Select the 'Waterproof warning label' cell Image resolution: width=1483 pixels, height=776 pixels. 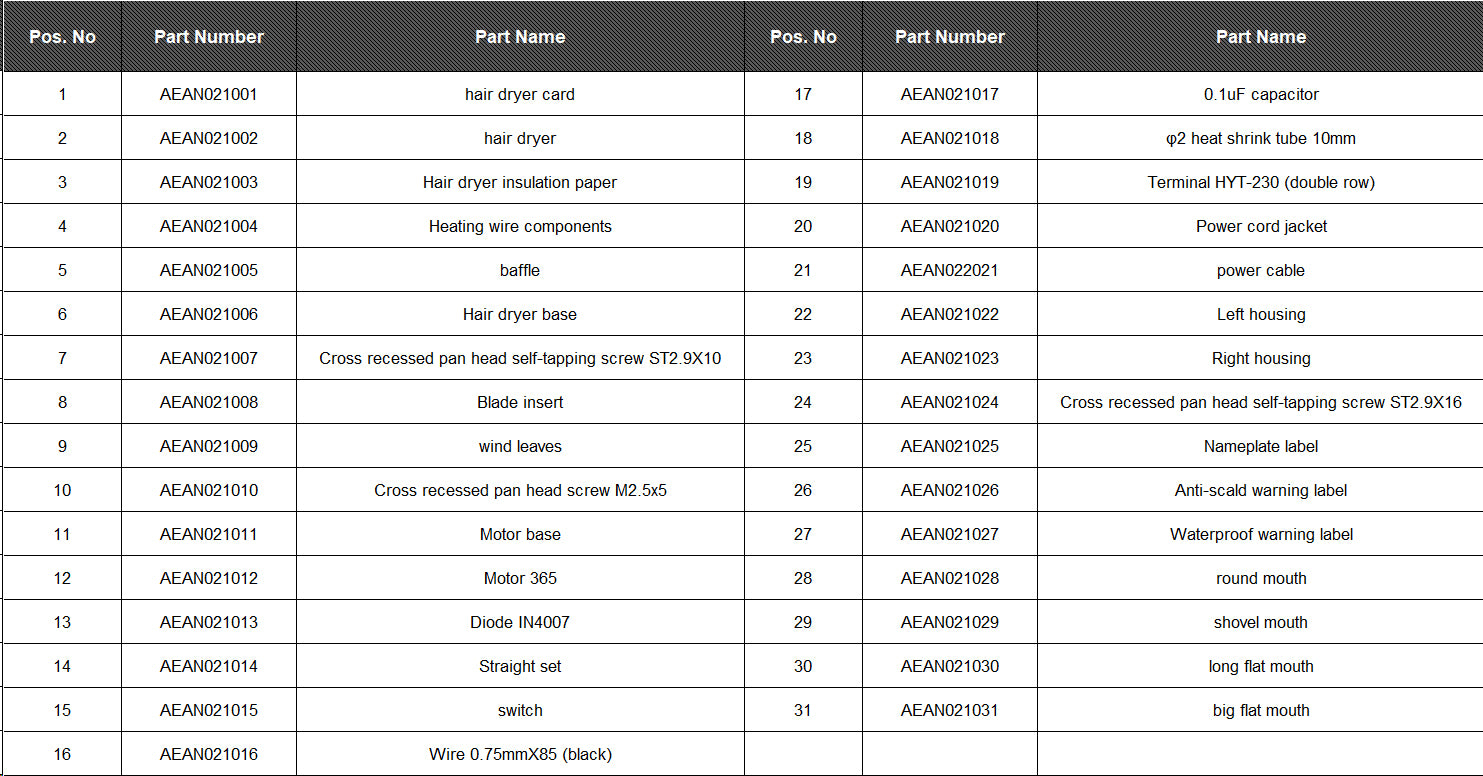(1260, 534)
